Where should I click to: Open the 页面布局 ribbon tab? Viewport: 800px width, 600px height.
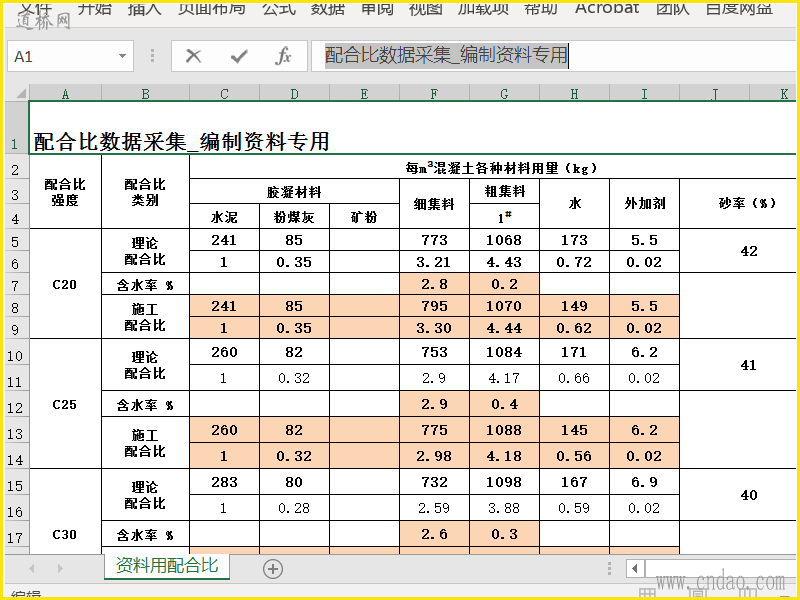211,7
